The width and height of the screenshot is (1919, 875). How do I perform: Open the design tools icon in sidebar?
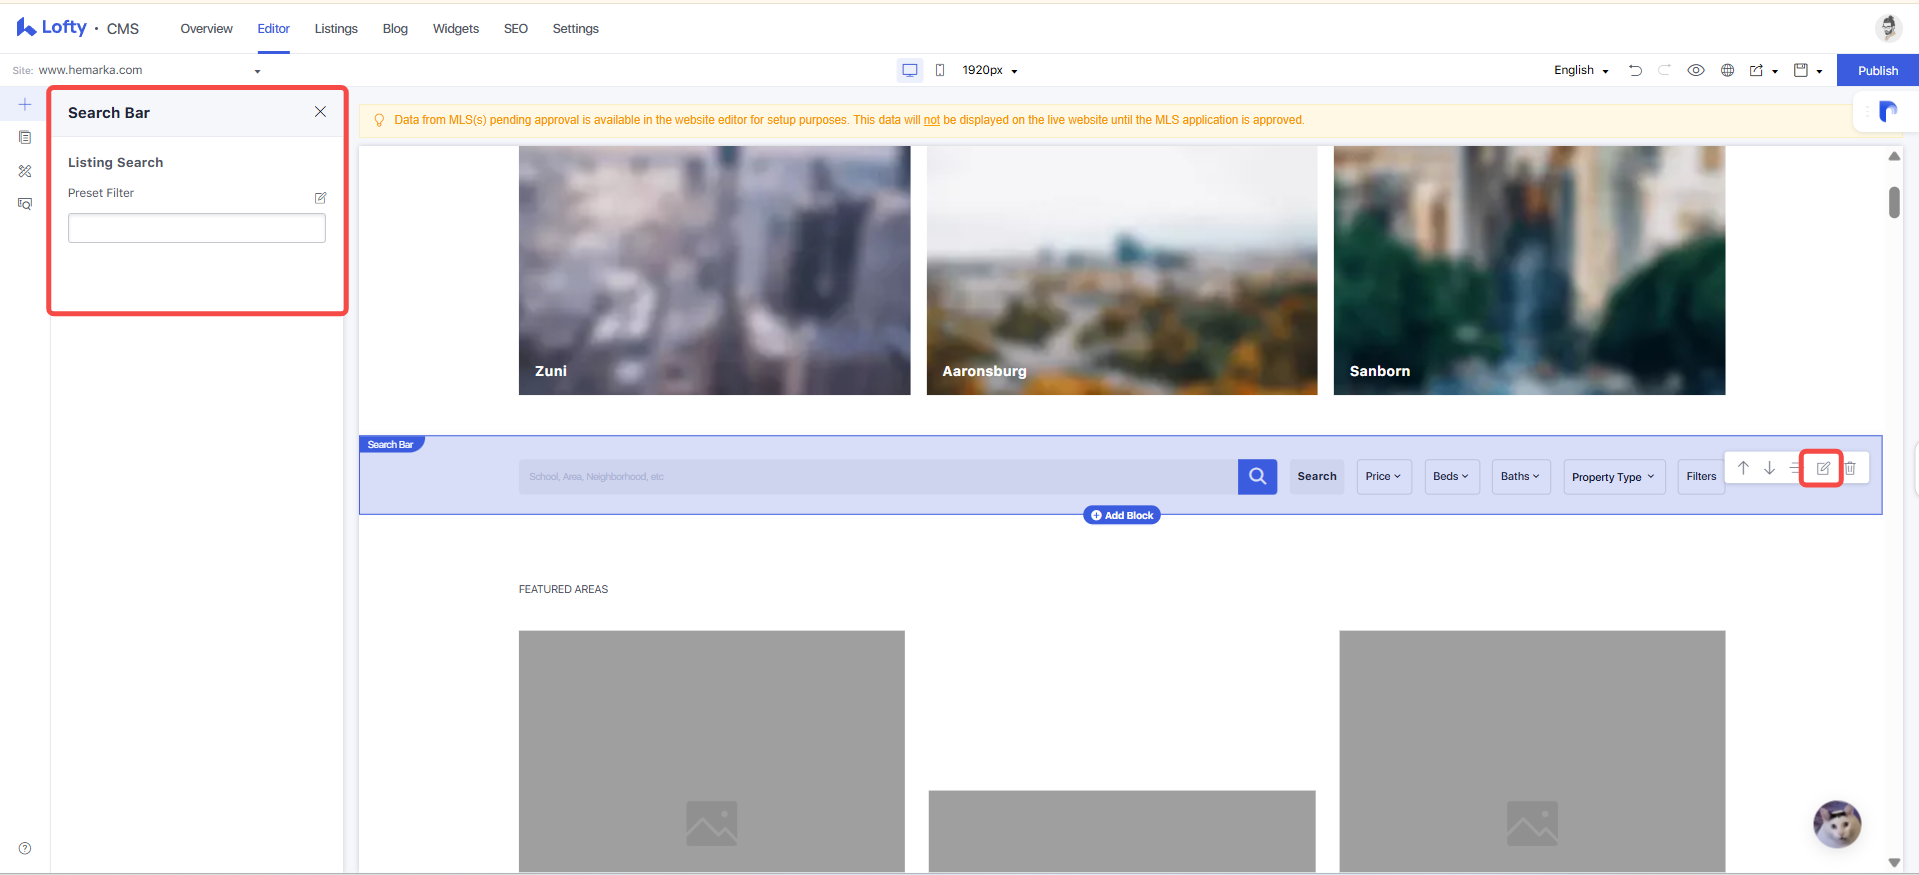25,171
